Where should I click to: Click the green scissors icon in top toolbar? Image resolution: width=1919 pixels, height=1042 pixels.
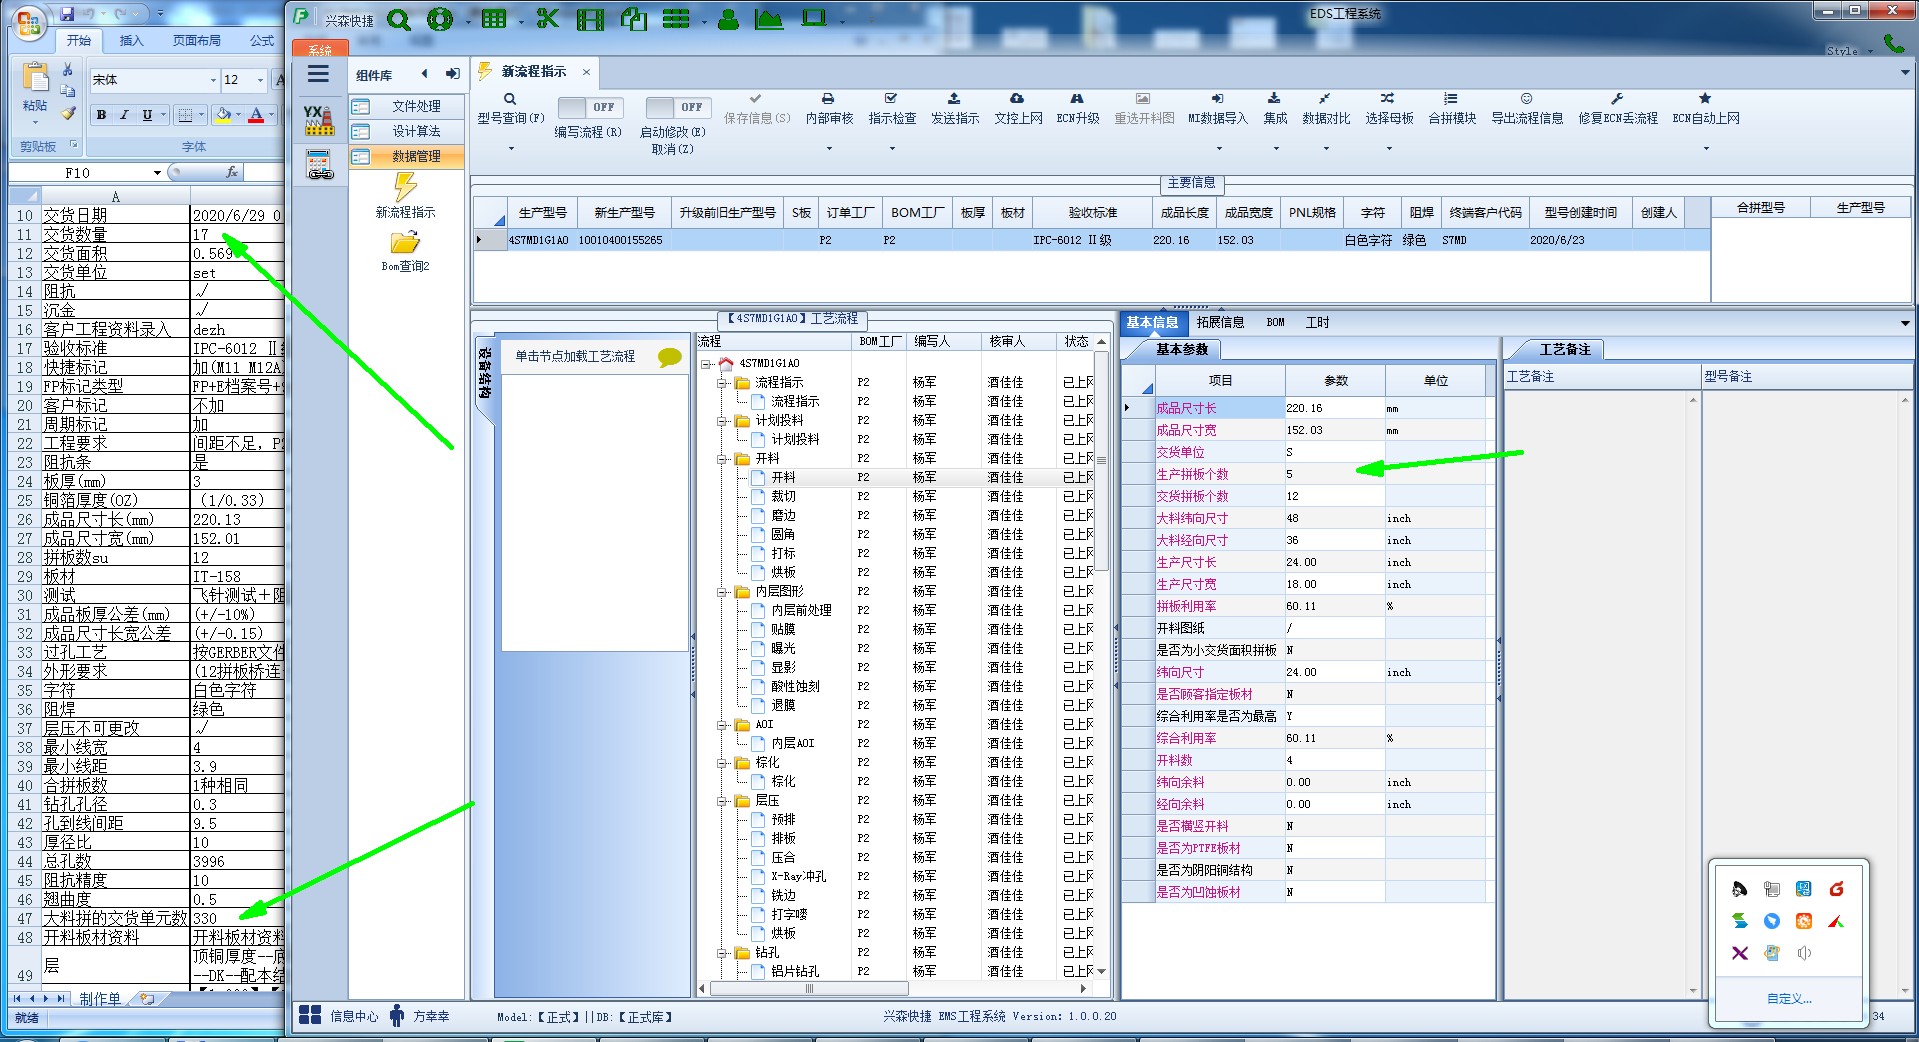click(547, 19)
